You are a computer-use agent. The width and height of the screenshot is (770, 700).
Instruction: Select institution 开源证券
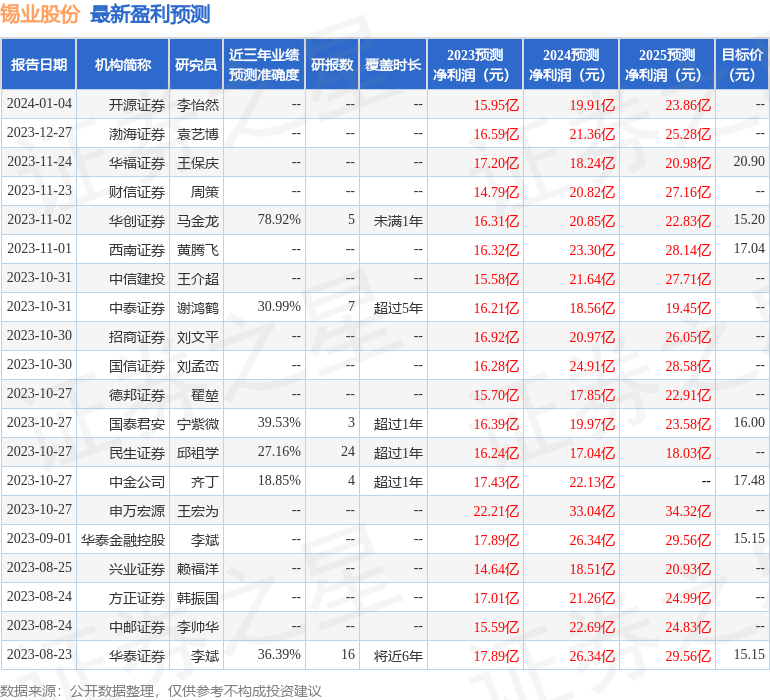[137, 105]
